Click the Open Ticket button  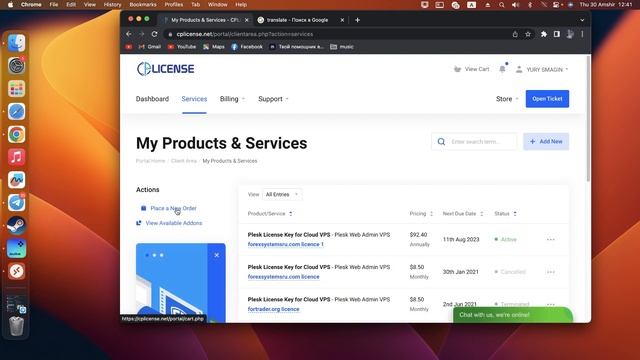[547, 99]
